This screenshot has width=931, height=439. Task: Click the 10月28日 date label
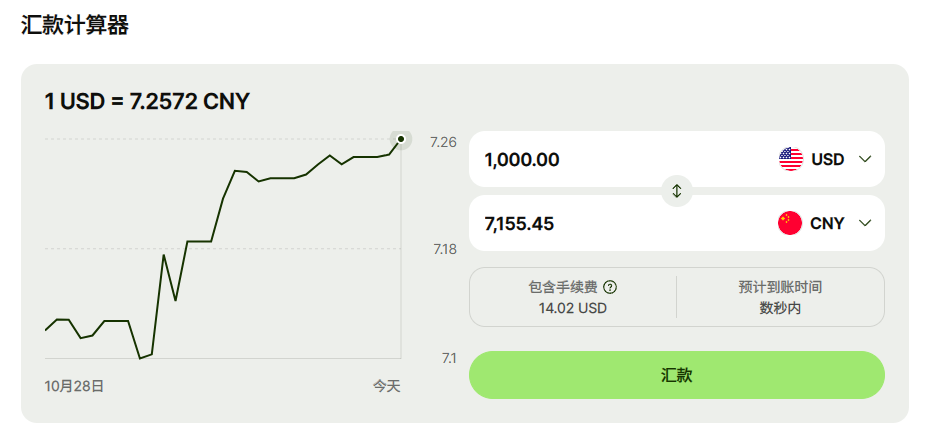coord(74,386)
